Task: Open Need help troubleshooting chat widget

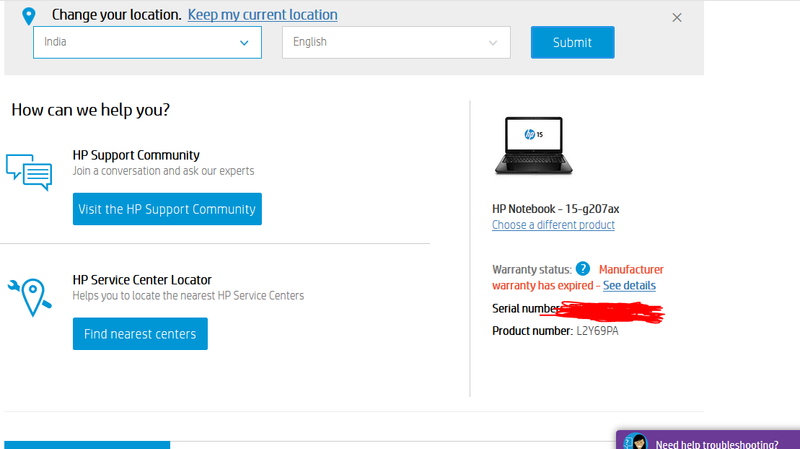Action: coord(708,441)
